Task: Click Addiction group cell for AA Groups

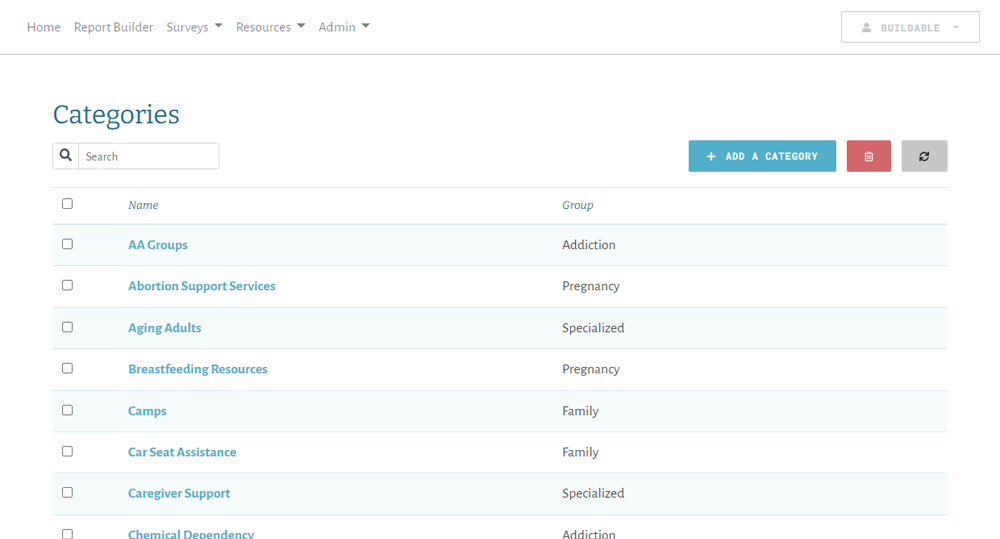Action: 589,245
